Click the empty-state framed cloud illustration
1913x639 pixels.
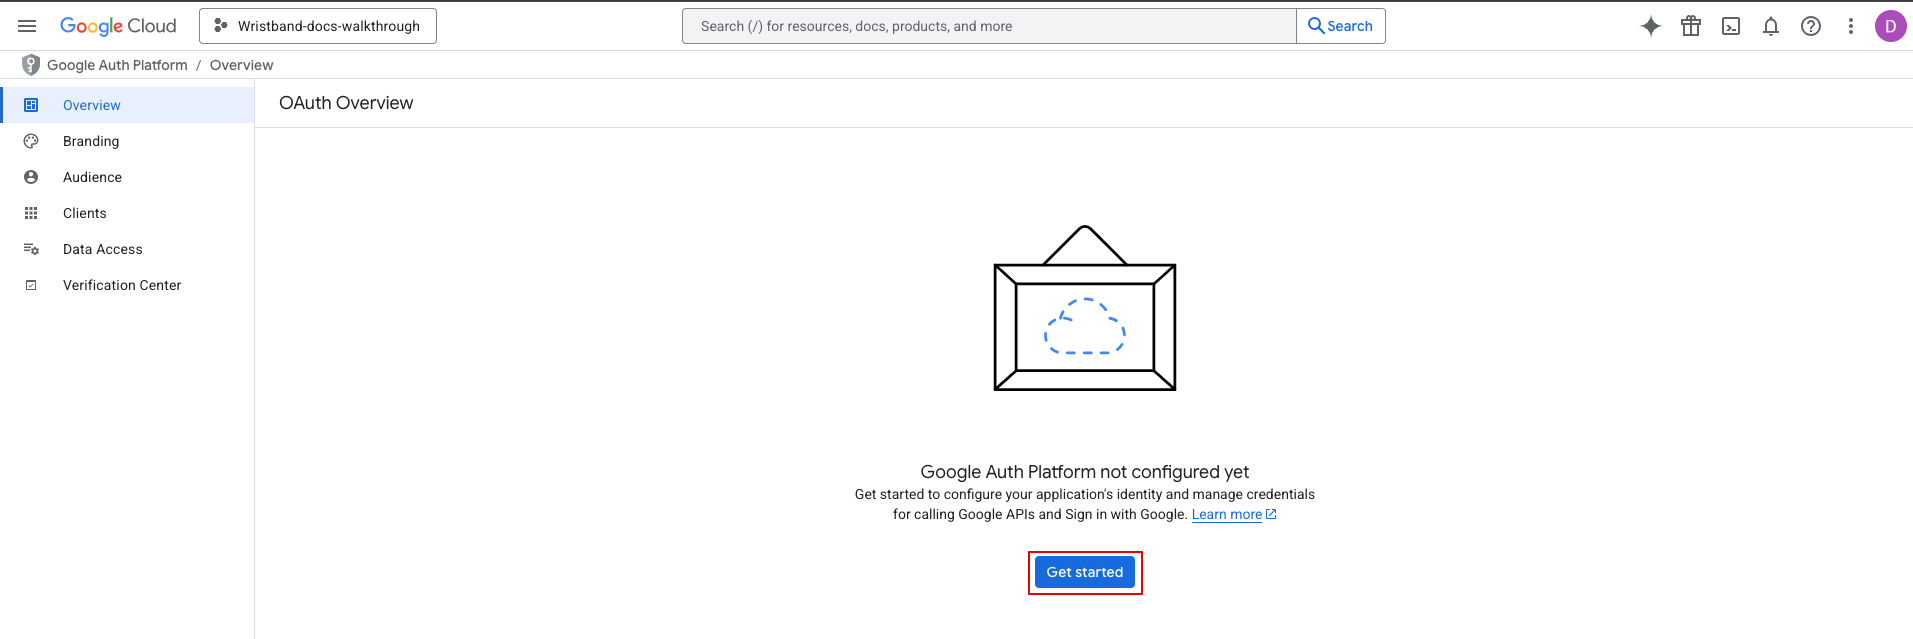1085,308
